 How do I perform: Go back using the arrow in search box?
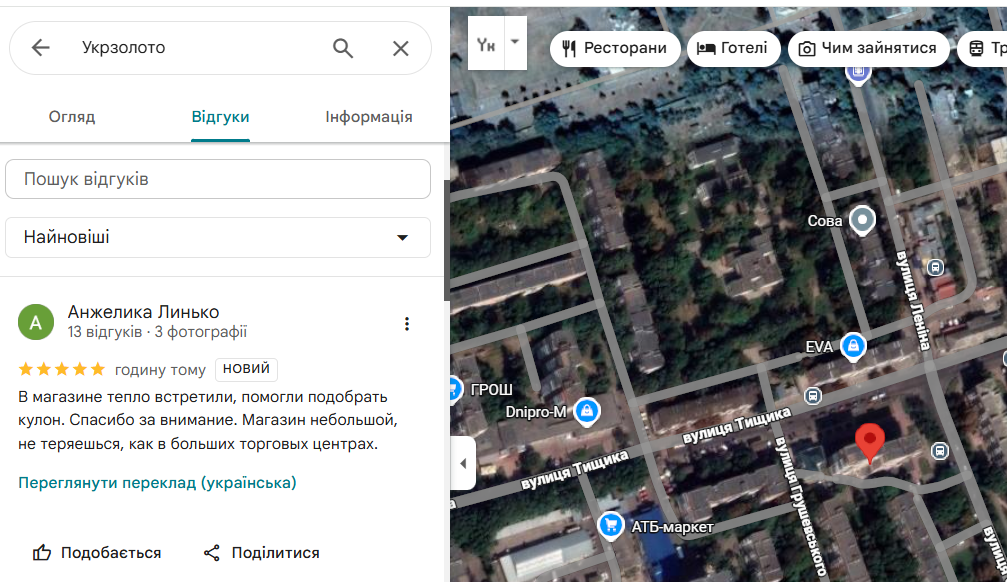pyautogui.click(x=40, y=48)
